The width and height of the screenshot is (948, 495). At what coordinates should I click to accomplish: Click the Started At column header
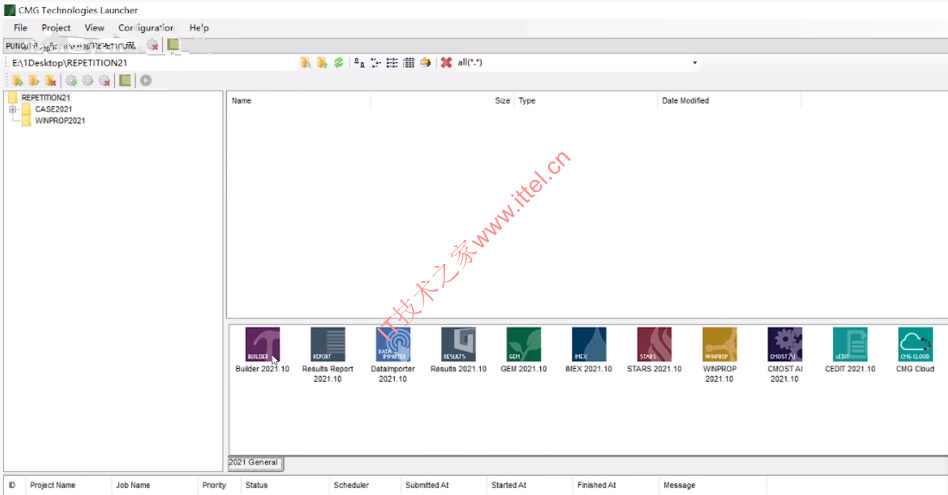[x=529, y=485]
